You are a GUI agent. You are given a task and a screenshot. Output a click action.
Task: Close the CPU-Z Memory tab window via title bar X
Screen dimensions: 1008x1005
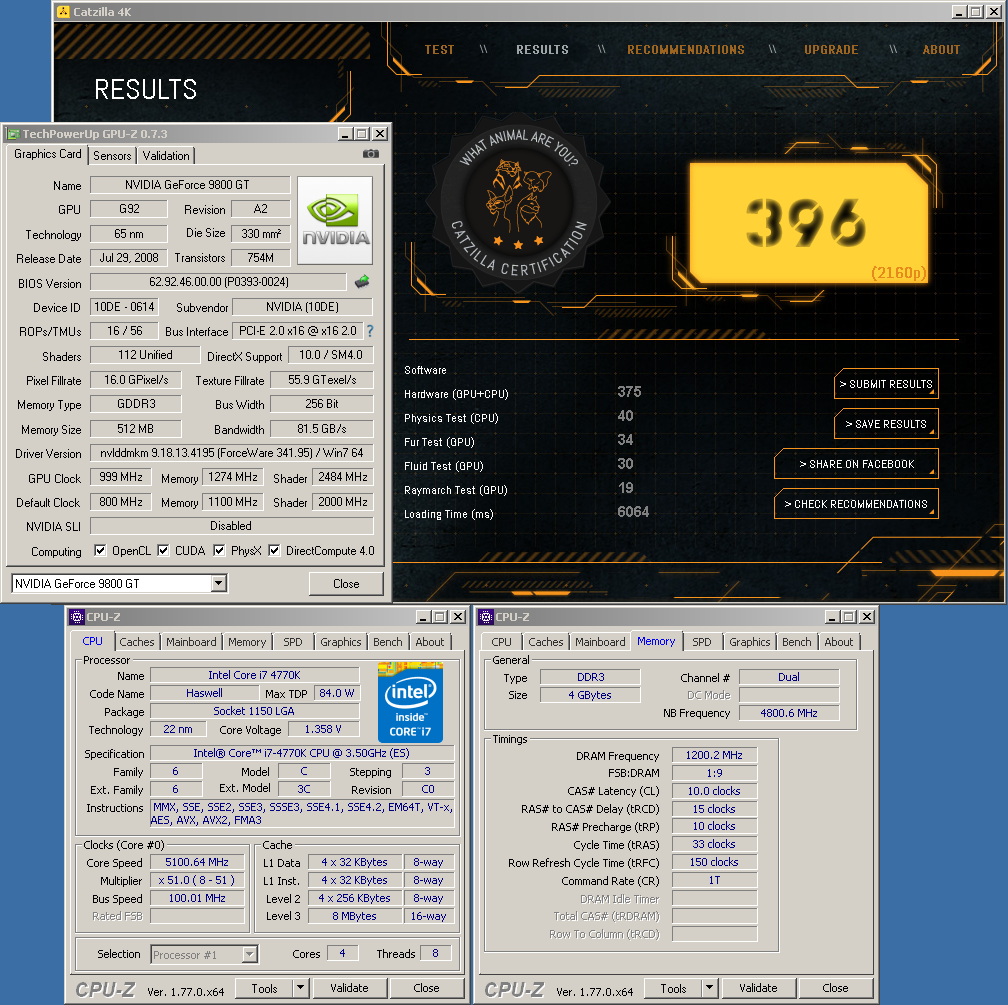[867, 617]
